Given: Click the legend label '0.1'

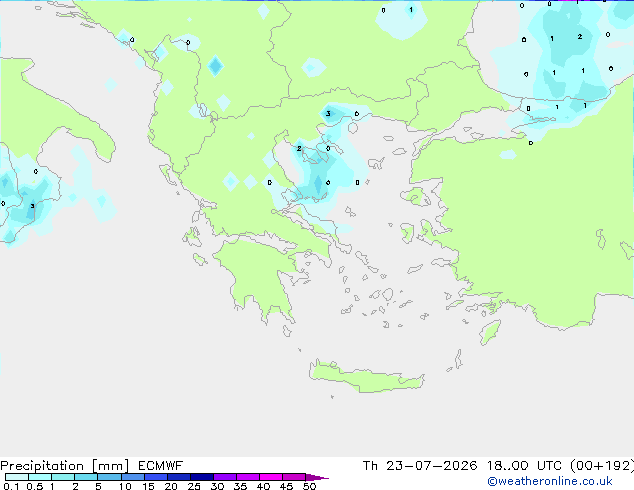Looking at the screenshot, I should pyautogui.click(x=11, y=486).
